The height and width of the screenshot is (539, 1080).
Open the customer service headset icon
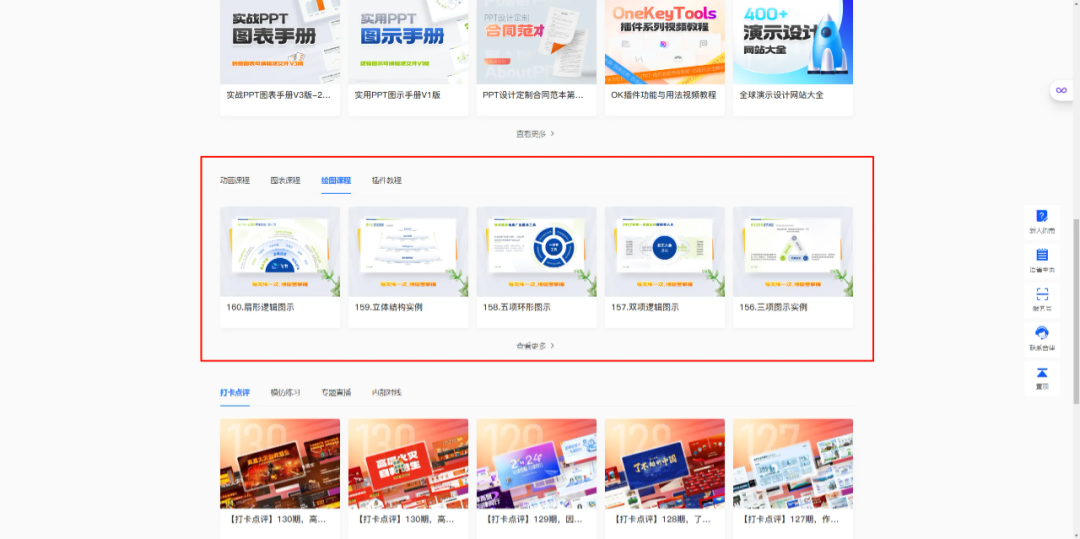(1041, 333)
